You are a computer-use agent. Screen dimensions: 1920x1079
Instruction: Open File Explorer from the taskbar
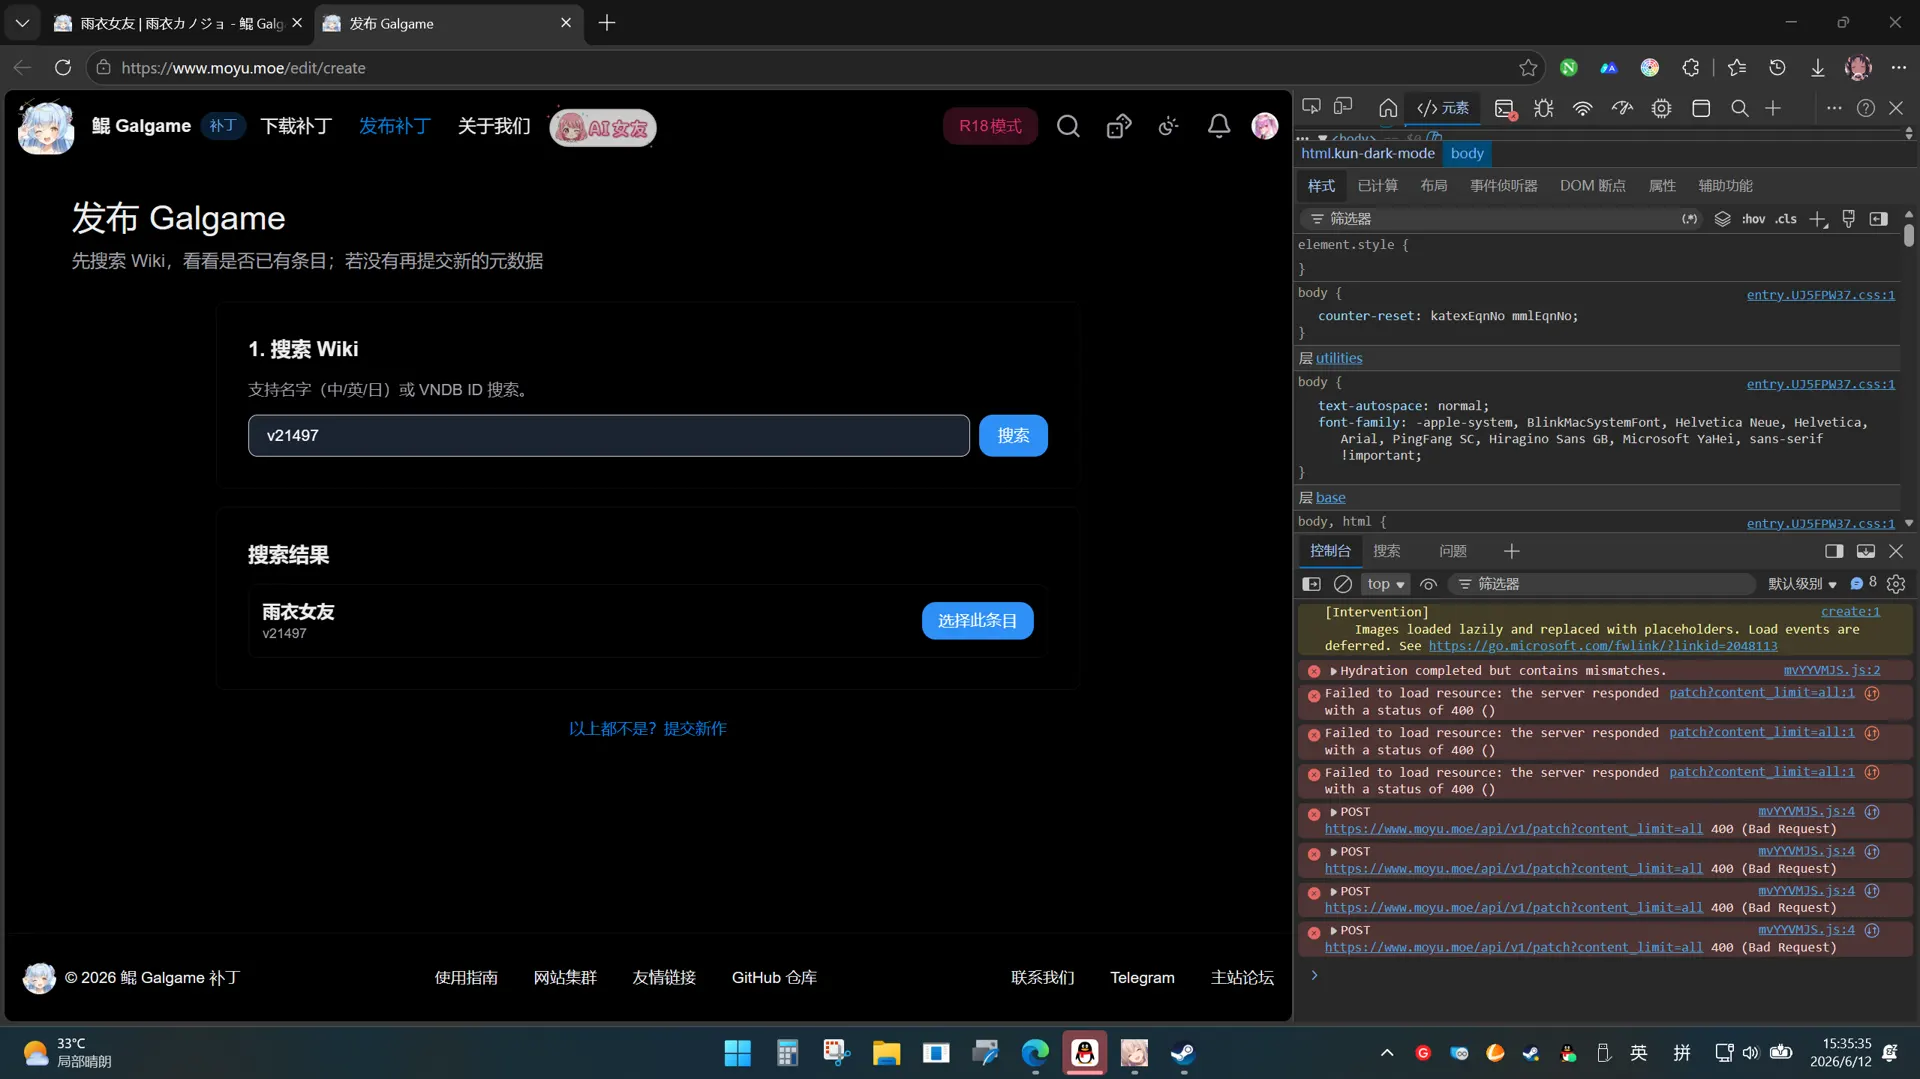point(886,1053)
